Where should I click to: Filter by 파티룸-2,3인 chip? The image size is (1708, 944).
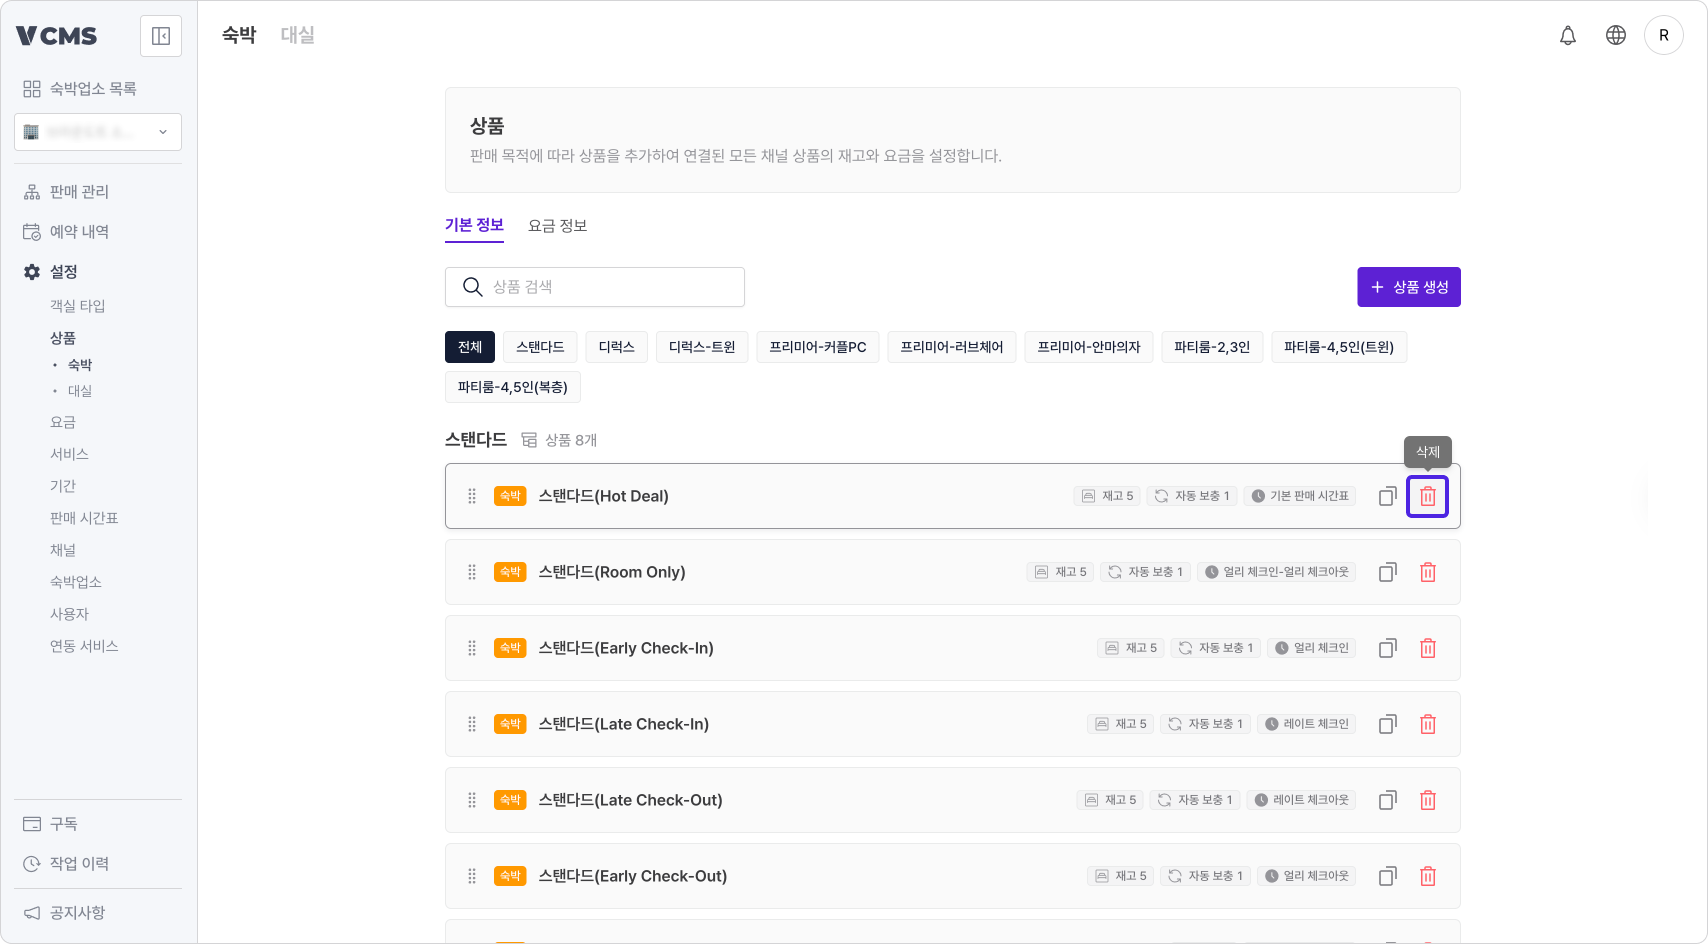(1212, 347)
